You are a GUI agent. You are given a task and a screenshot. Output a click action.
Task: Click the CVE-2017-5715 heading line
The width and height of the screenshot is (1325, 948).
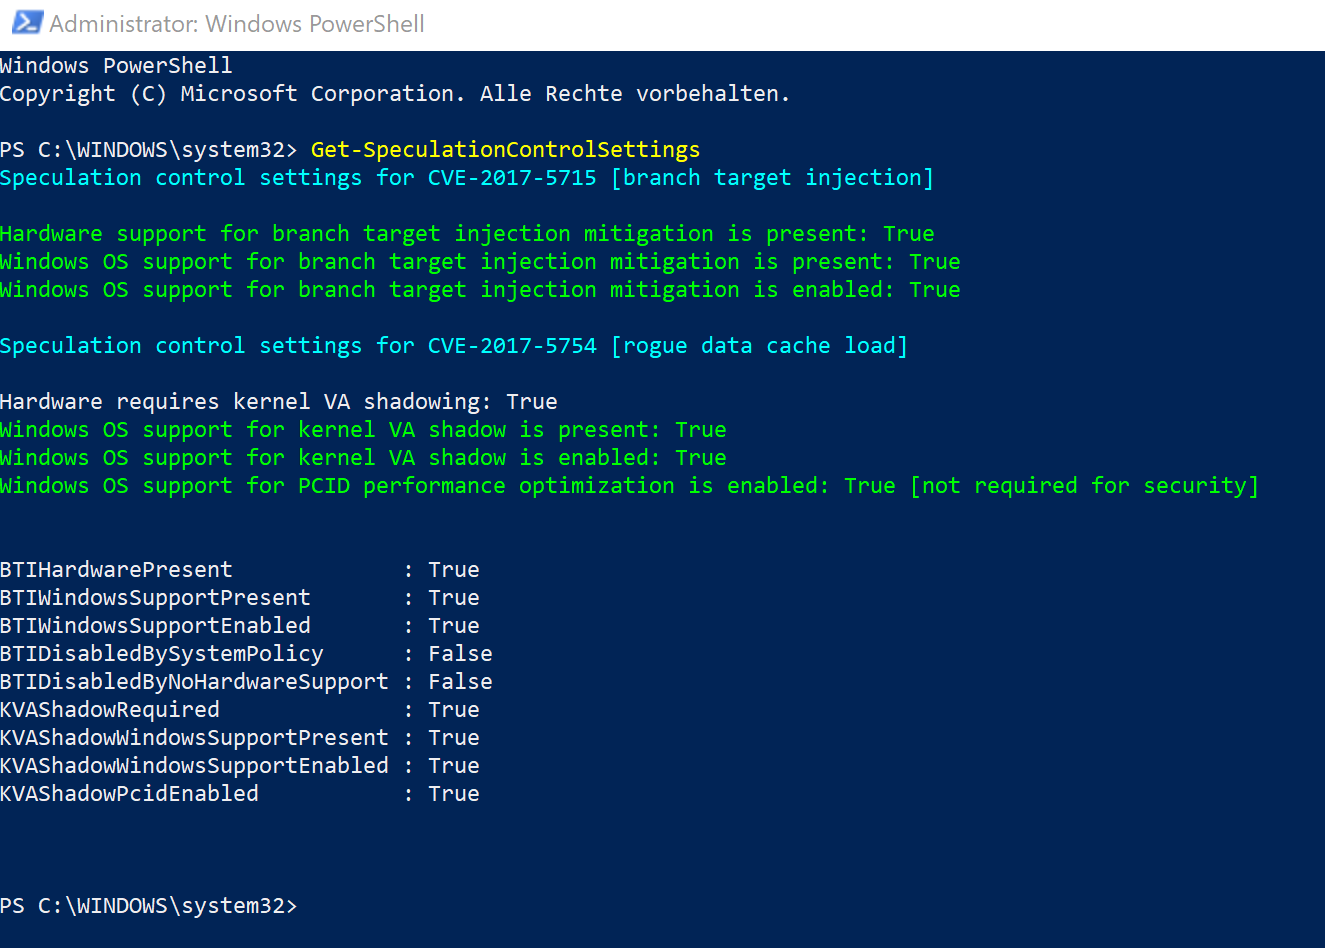(x=466, y=178)
